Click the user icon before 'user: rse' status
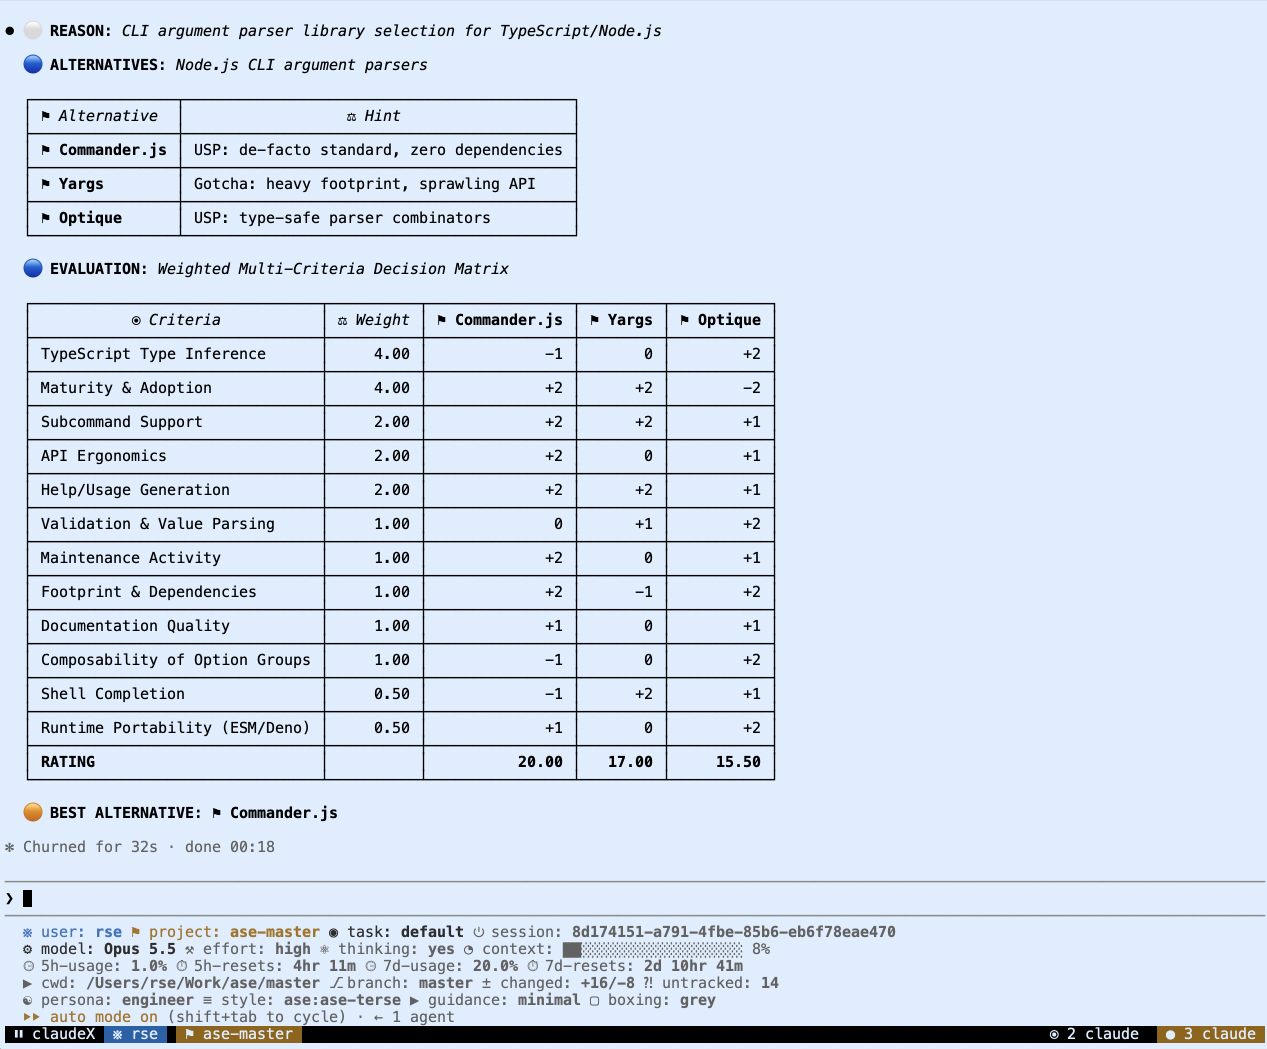 [x=28, y=932]
